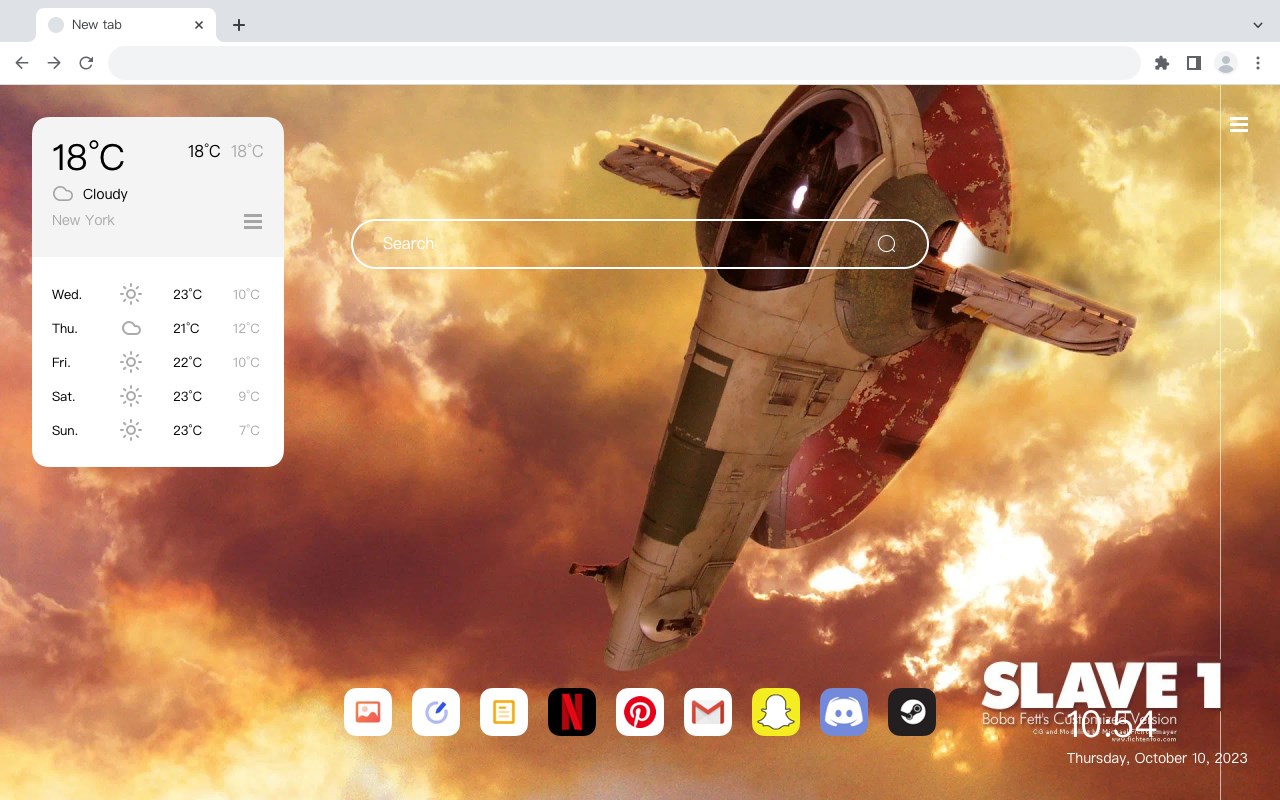
Task: Open the Steam shortcut
Action: coord(912,712)
